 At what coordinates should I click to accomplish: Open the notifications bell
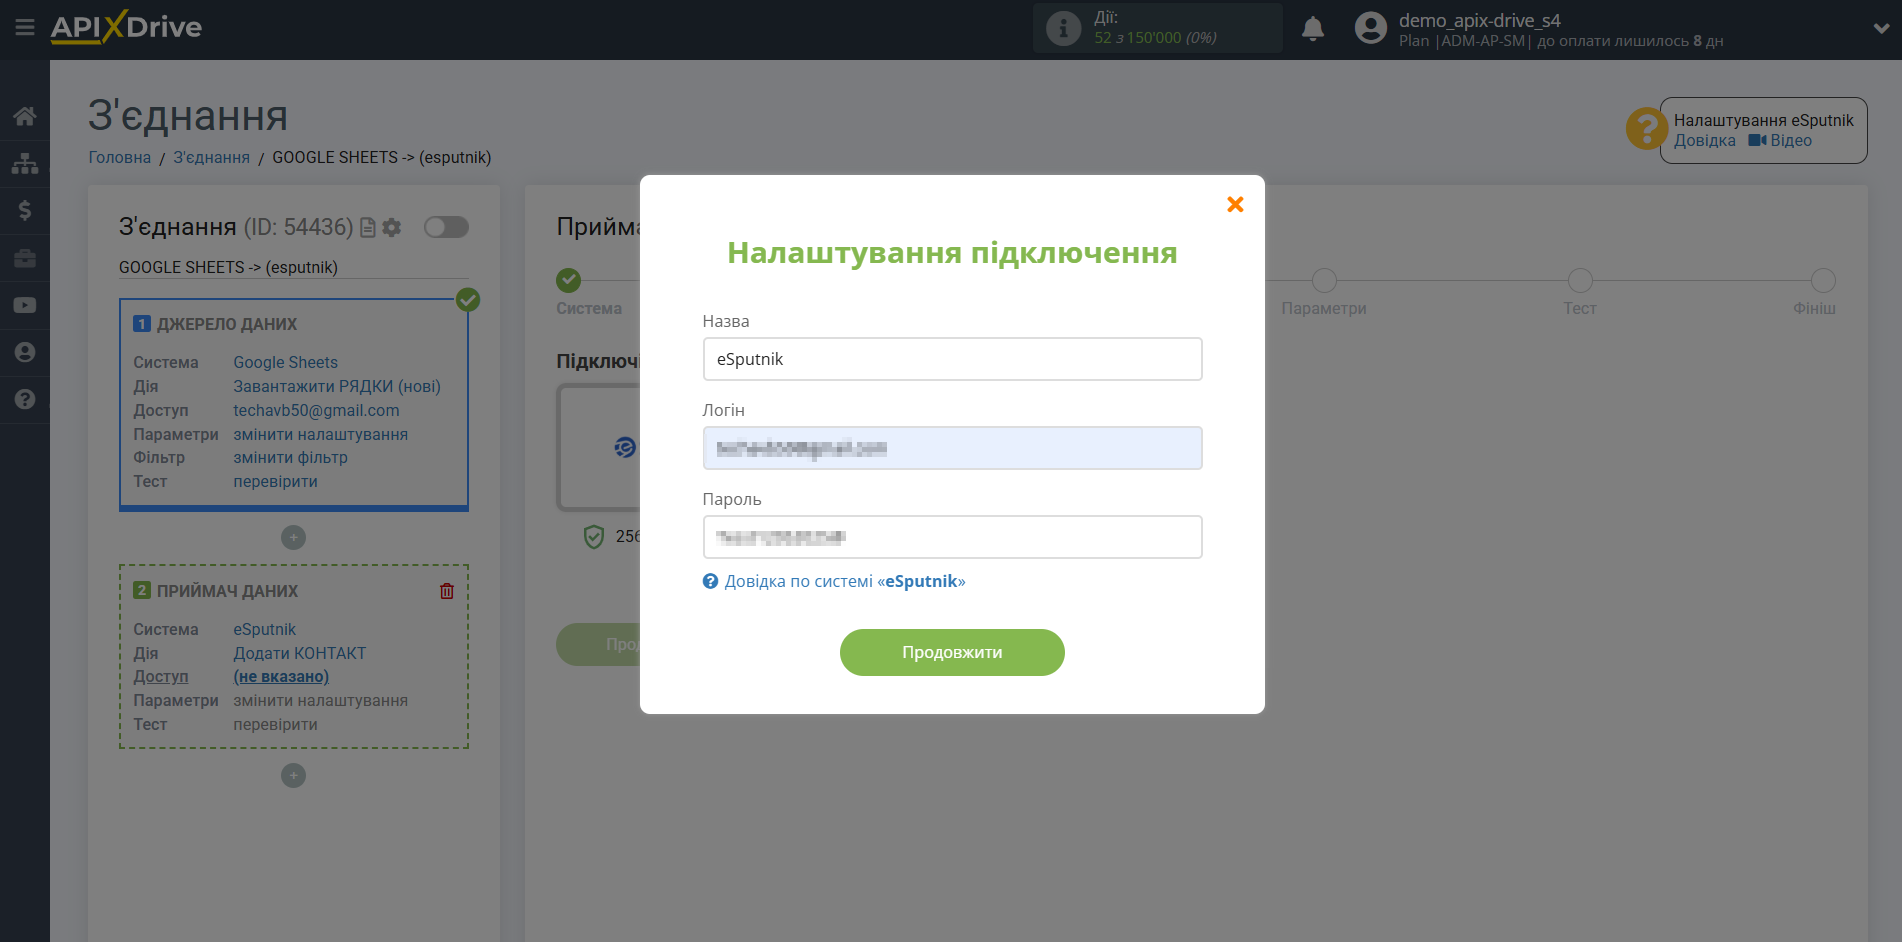1313,28
